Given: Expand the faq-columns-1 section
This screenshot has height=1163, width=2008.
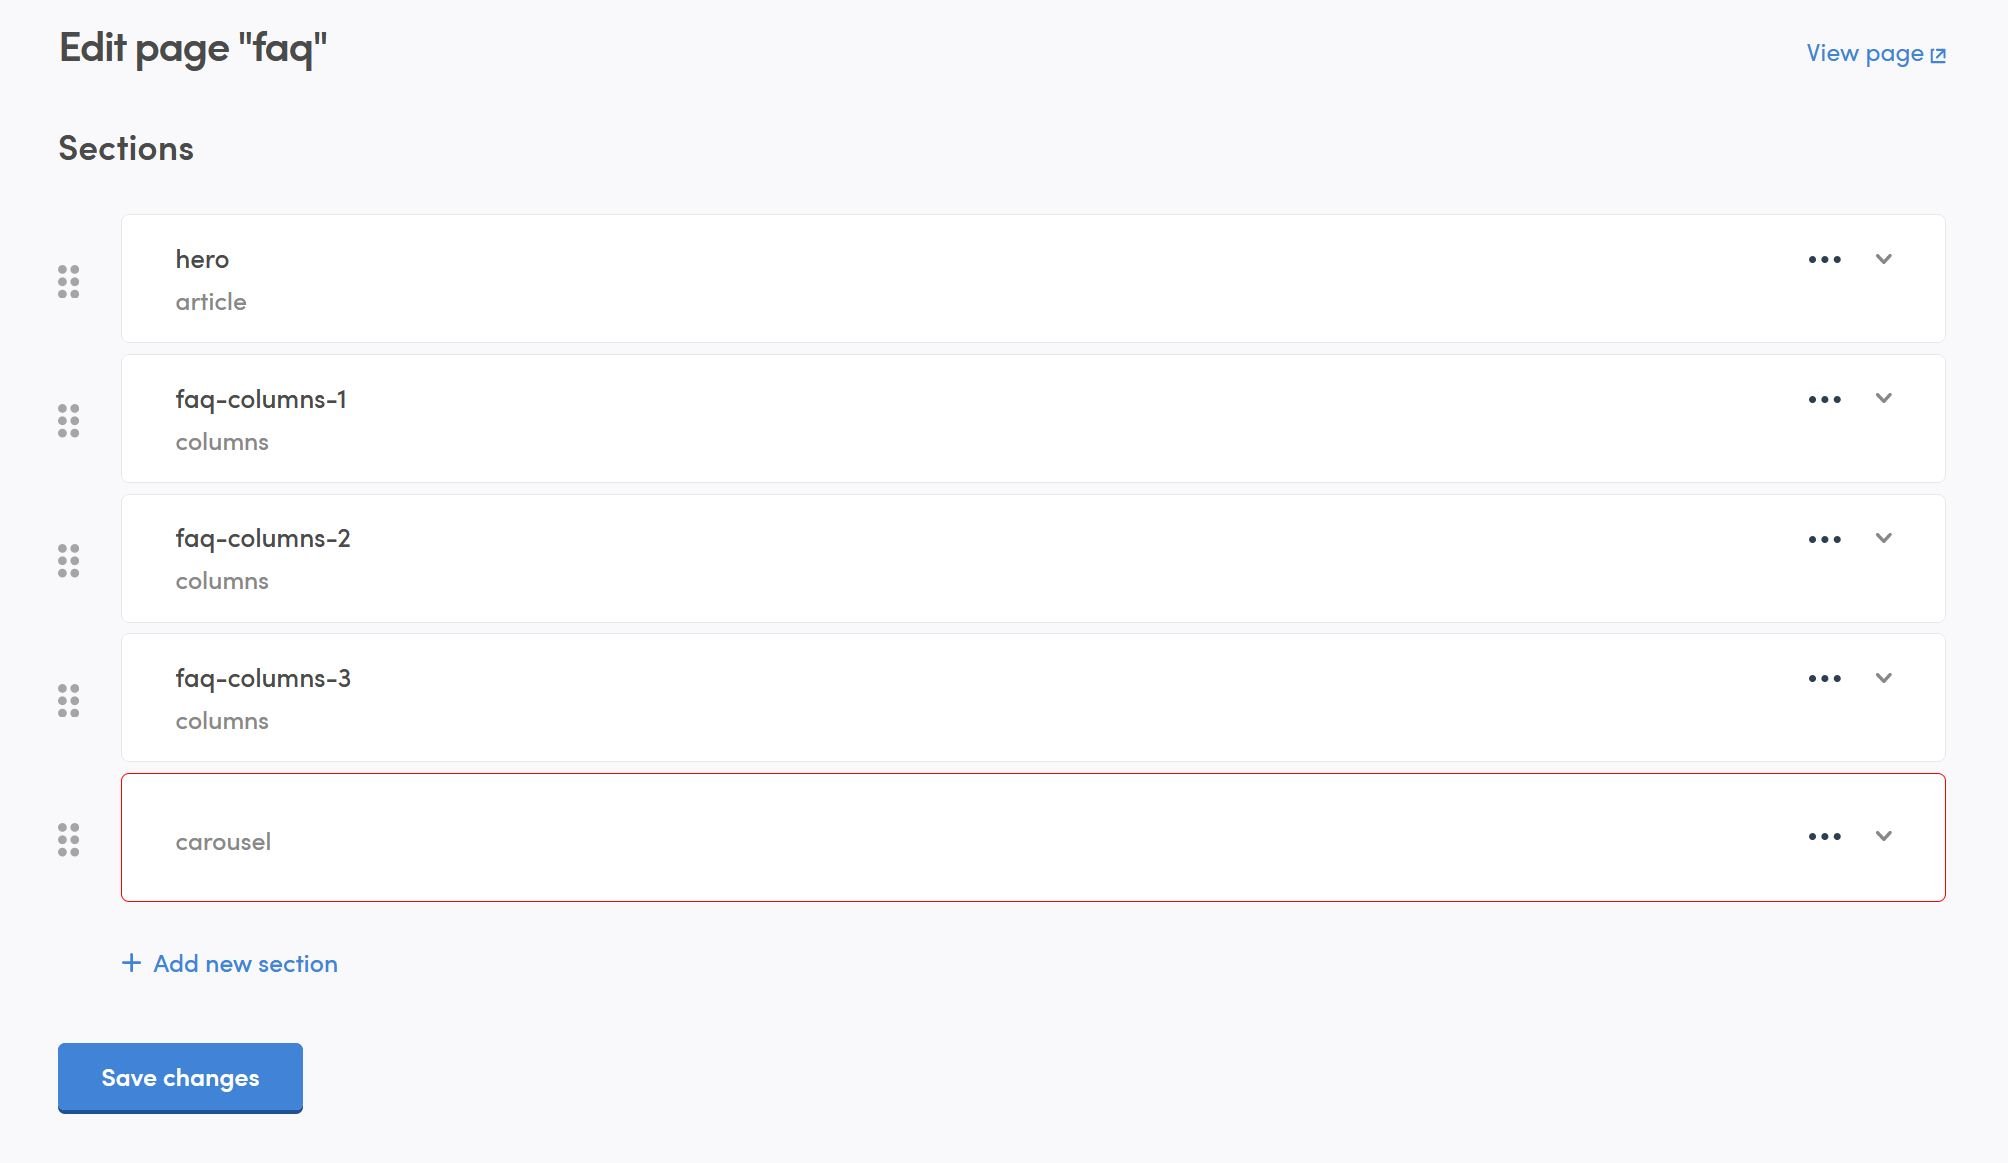Looking at the screenshot, I should (1883, 398).
